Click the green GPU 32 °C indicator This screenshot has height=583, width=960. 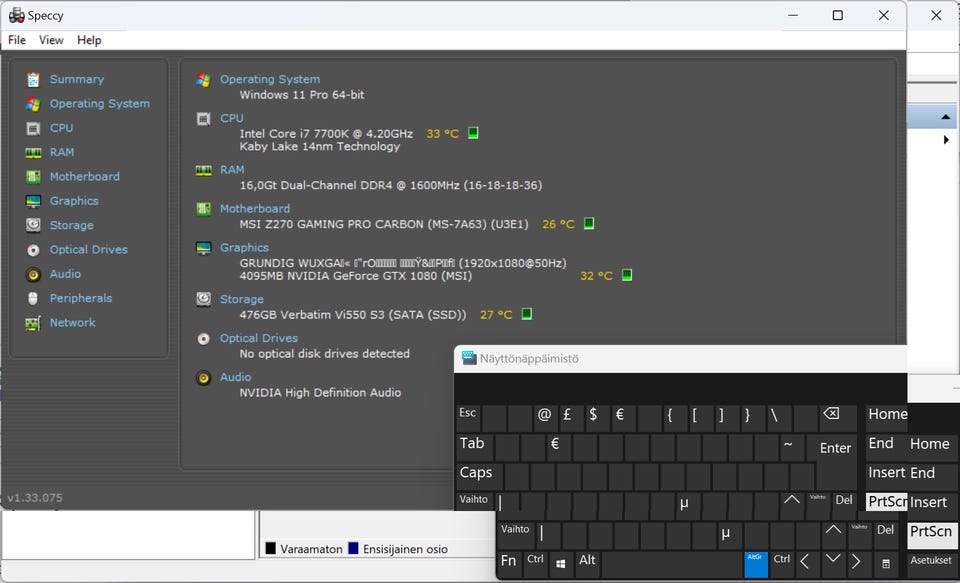pyautogui.click(x=626, y=275)
